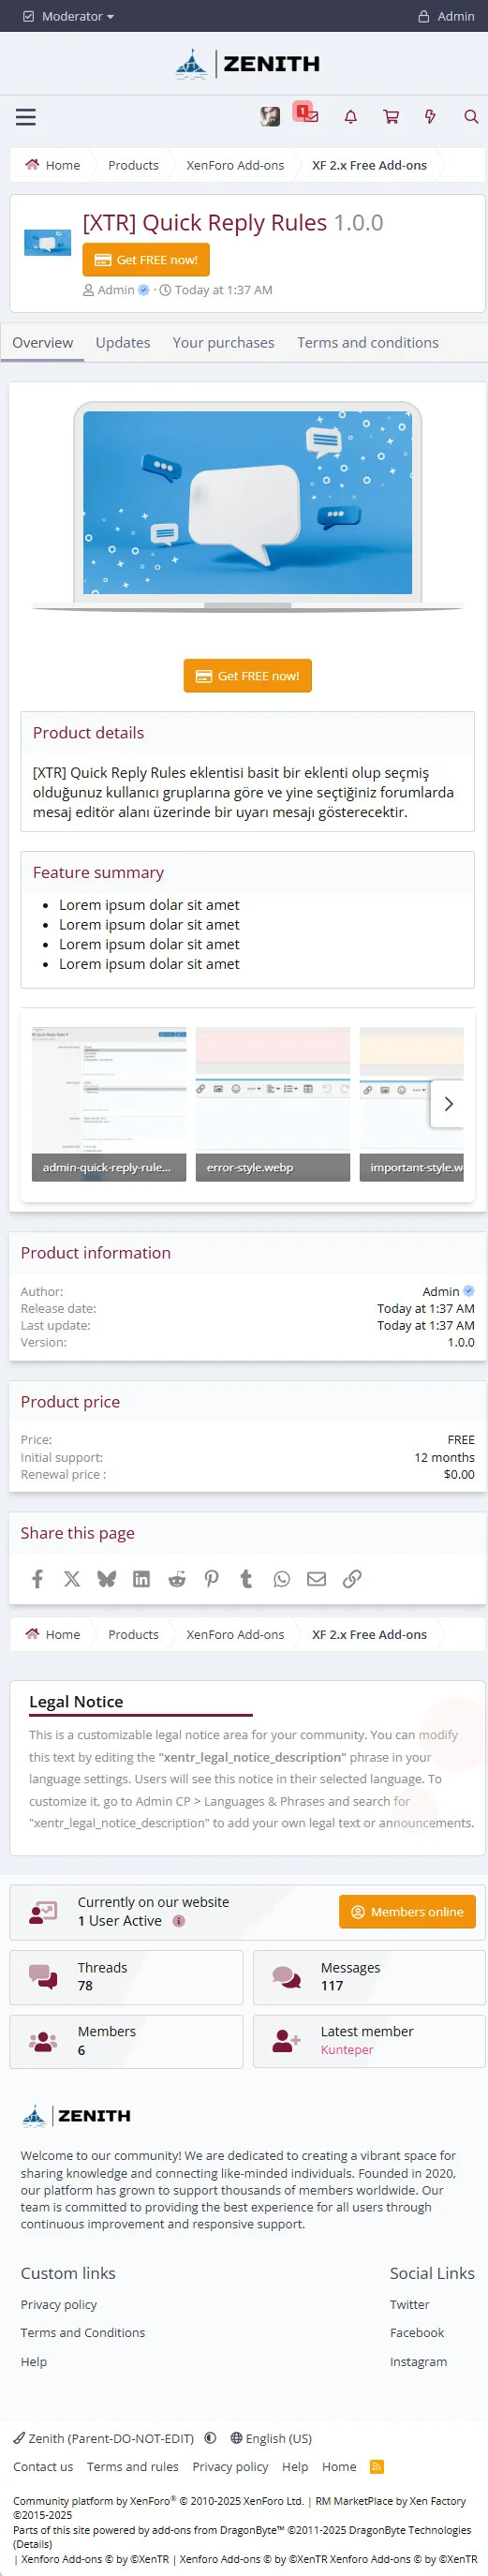Click the Members online button

pyautogui.click(x=407, y=1911)
